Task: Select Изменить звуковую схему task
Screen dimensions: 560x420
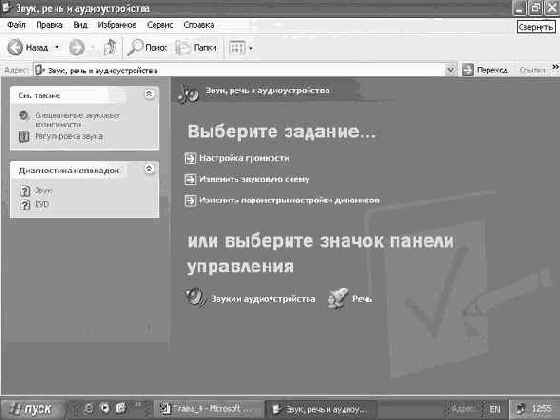Action: point(254,179)
